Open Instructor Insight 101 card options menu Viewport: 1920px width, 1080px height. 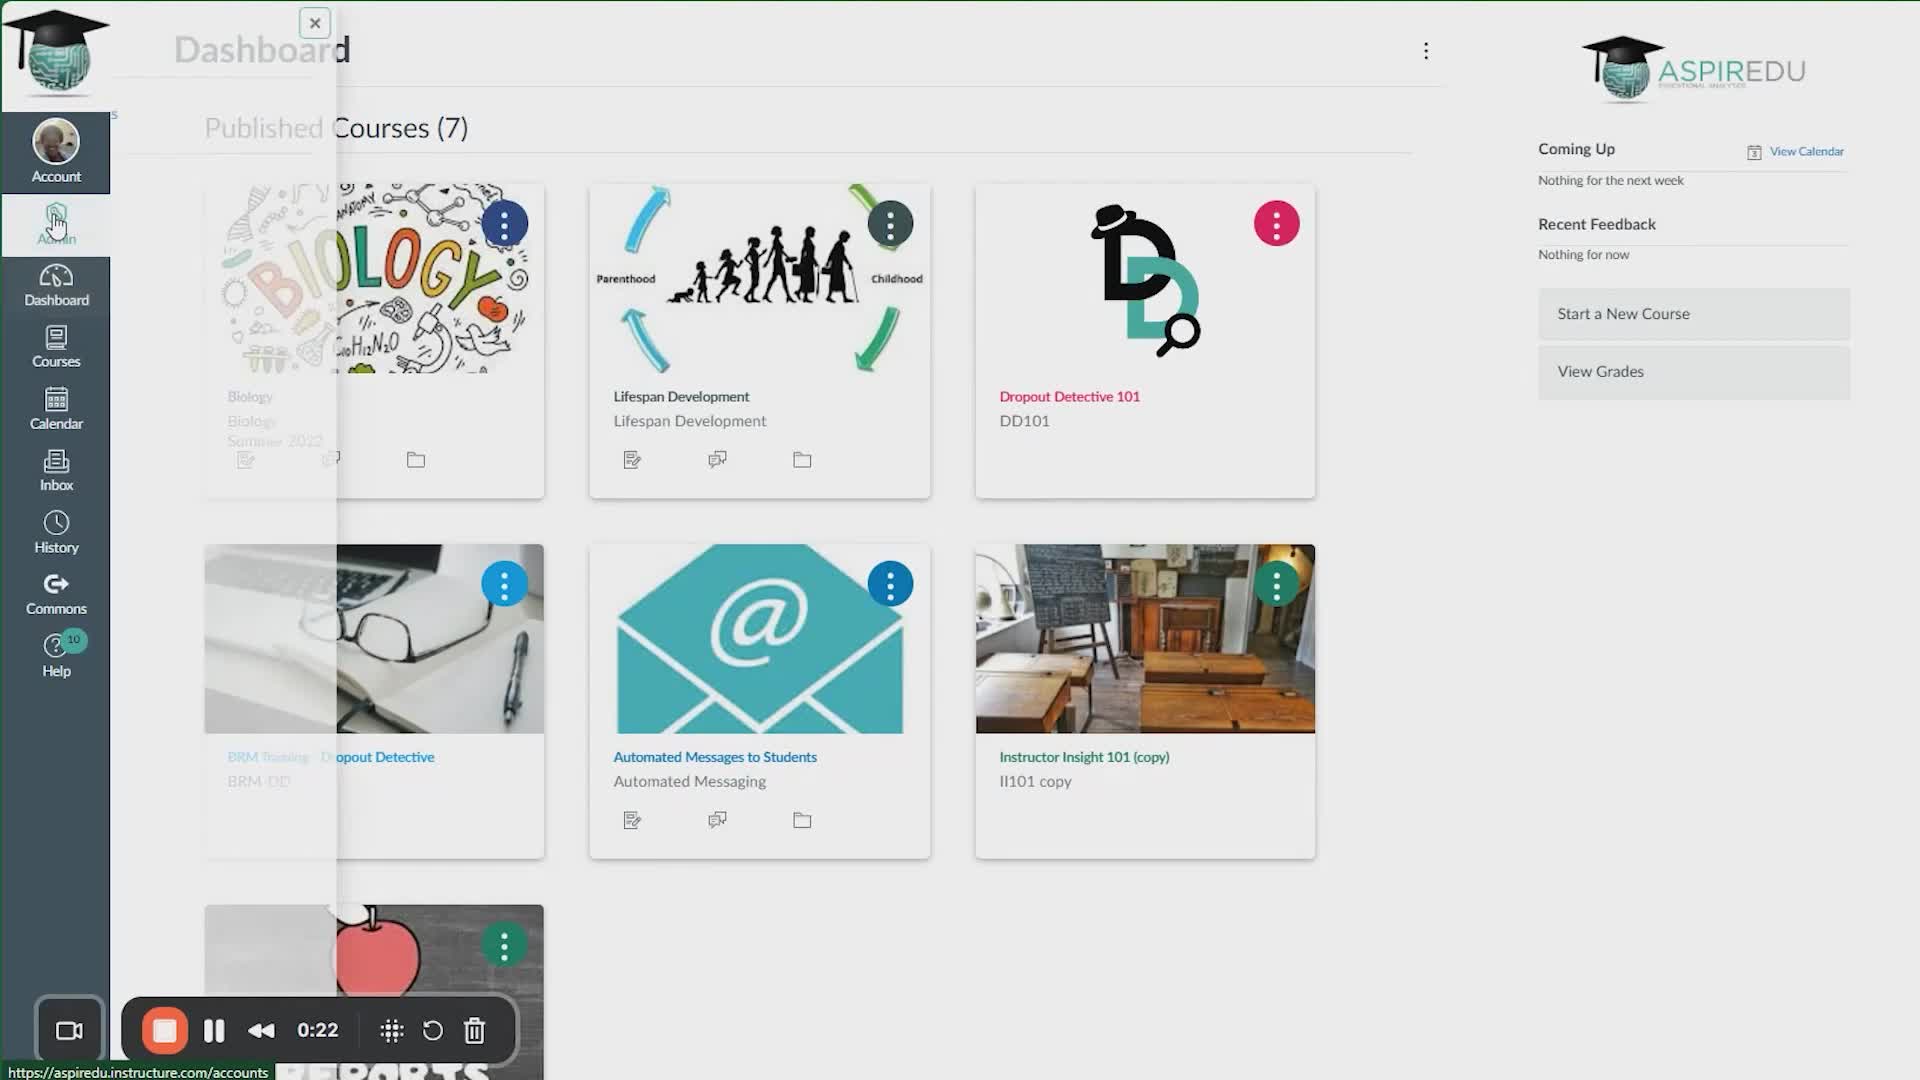[x=1276, y=584]
